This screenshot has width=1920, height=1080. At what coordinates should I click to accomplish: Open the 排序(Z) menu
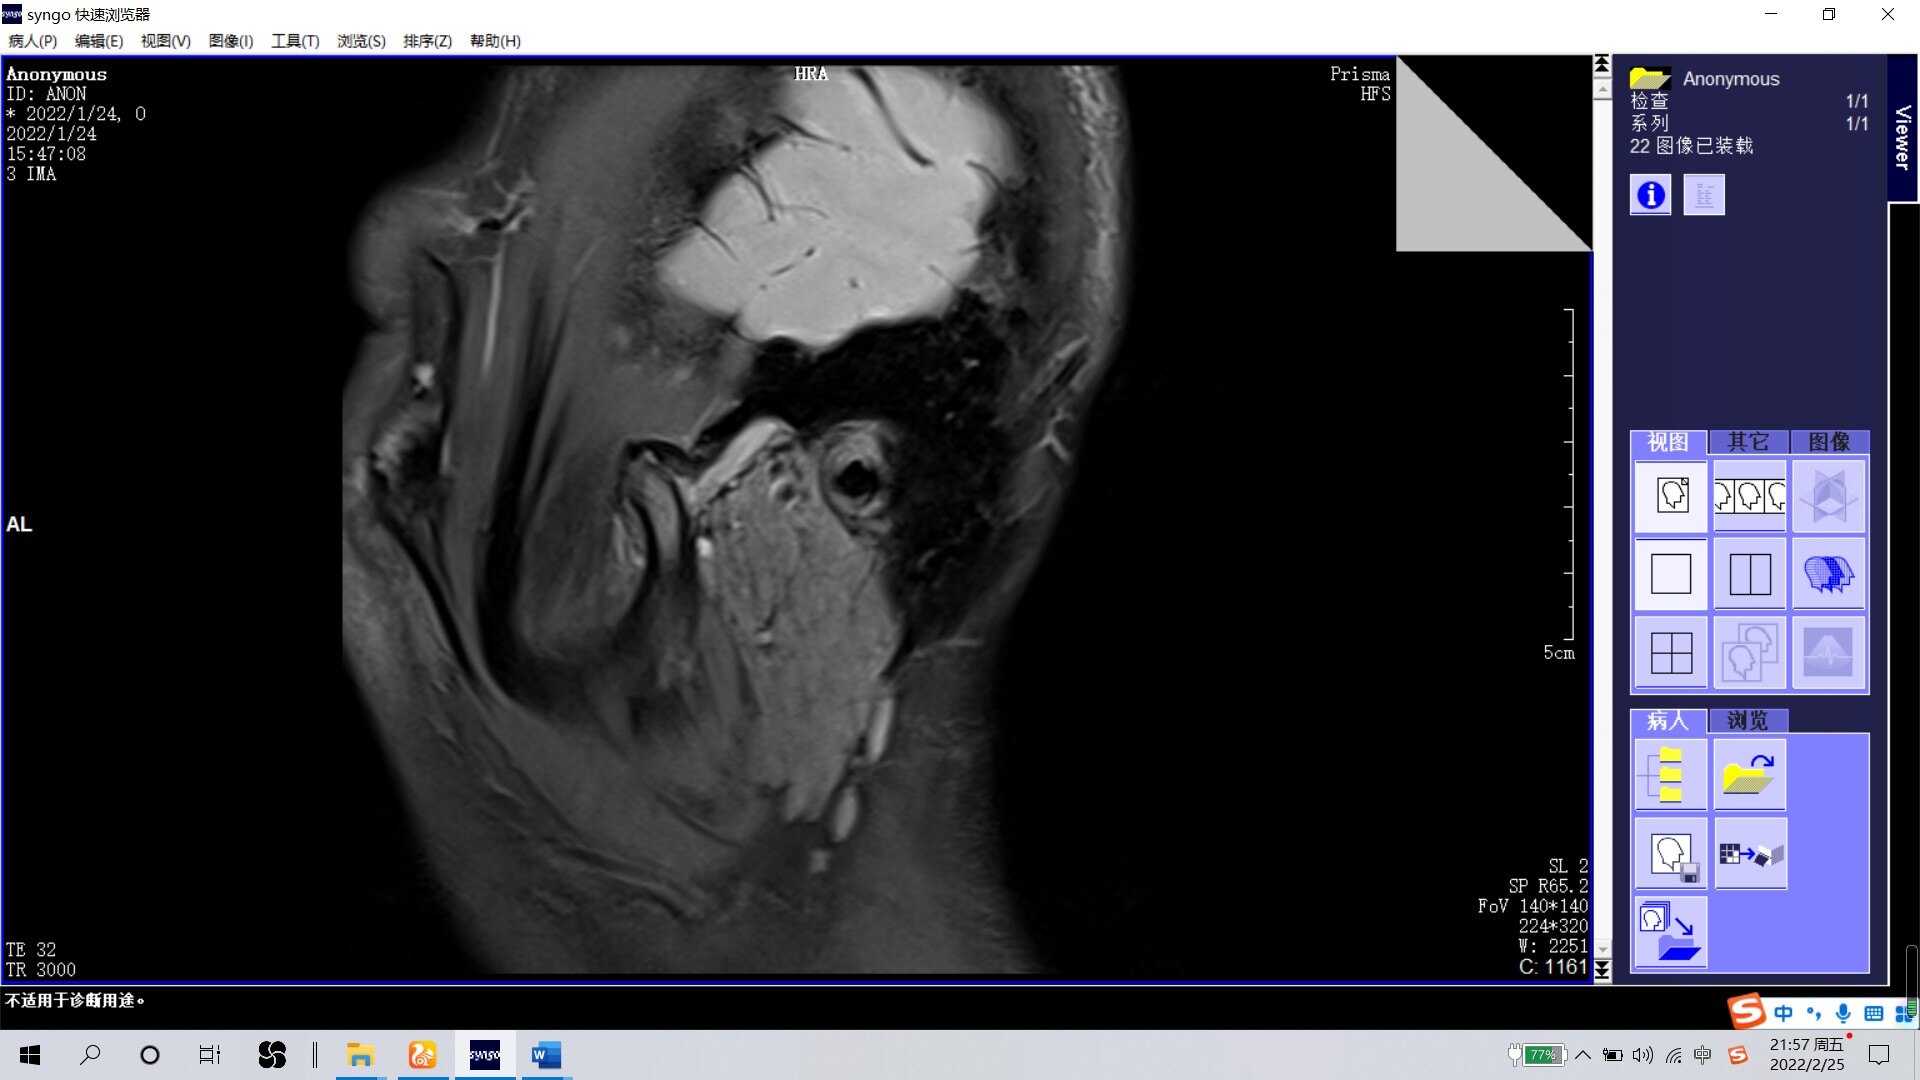tap(427, 41)
